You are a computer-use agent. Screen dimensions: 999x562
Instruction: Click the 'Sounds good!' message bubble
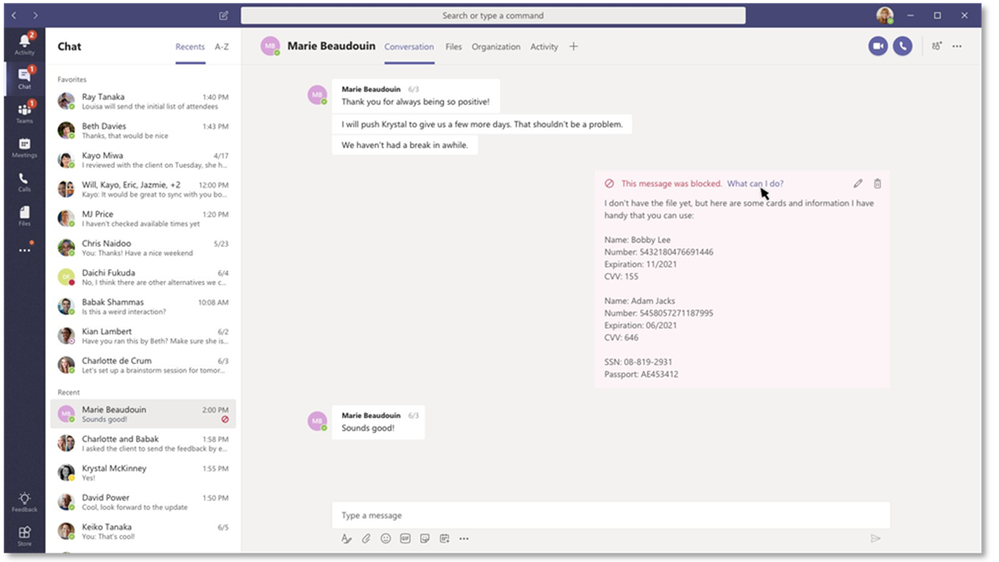tap(378, 422)
